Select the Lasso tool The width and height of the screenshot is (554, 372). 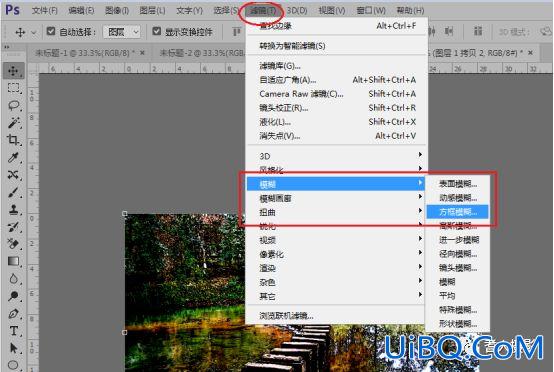(x=13, y=105)
